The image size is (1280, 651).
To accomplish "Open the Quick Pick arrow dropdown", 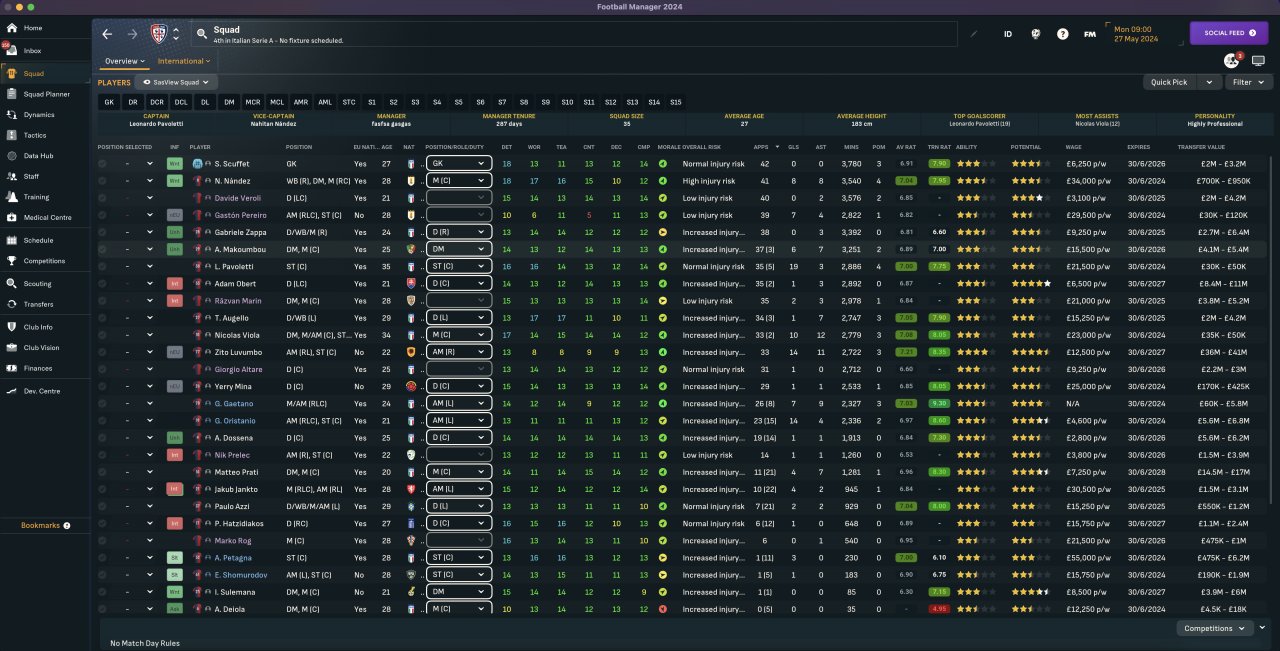I will coord(1209,82).
